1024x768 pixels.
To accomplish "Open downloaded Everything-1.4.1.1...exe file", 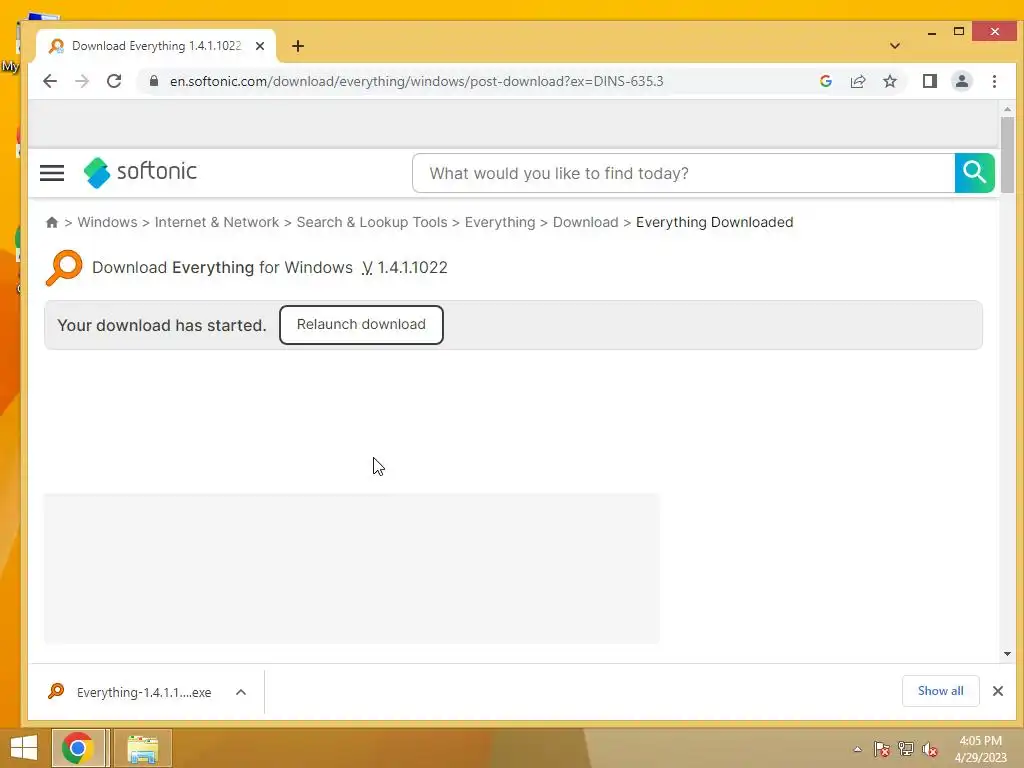I will click(x=131, y=692).
